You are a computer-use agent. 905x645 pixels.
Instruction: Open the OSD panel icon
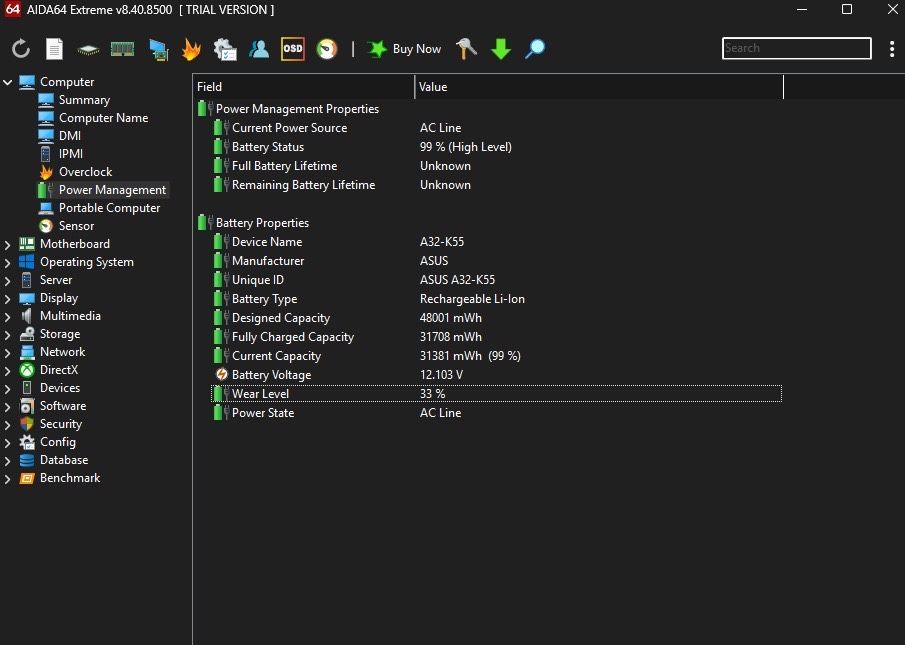point(293,48)
